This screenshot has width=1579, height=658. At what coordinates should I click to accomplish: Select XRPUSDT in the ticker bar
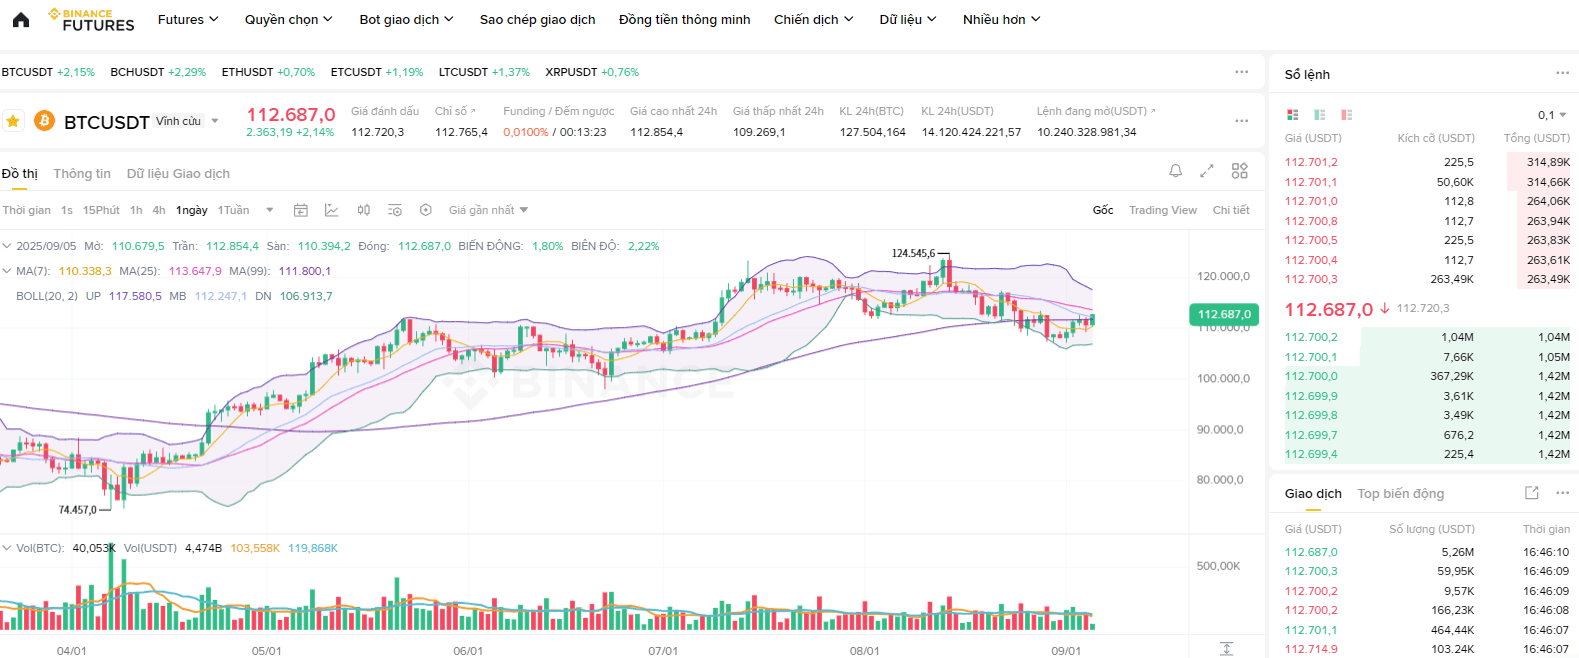point(592,72)
